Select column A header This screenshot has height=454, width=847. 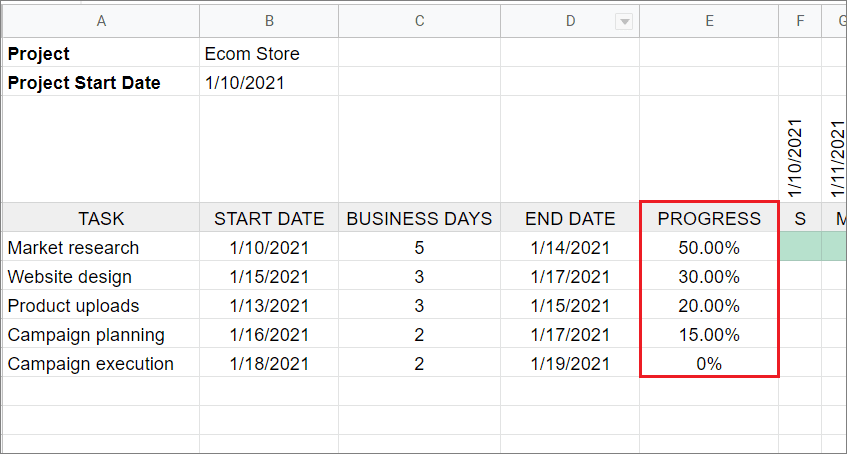(100, 21)
